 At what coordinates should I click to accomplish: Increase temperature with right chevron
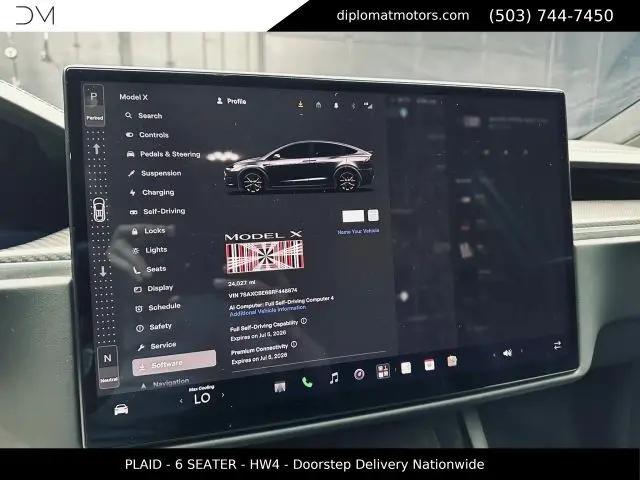coord(223,395)
